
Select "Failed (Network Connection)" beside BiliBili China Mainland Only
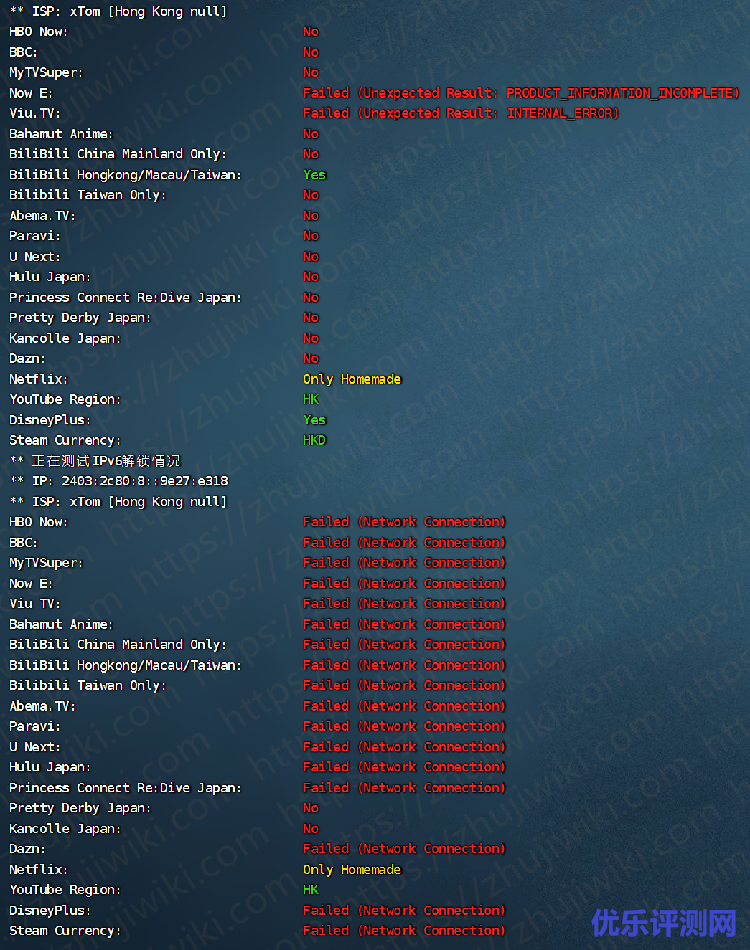tap(404, 645)
